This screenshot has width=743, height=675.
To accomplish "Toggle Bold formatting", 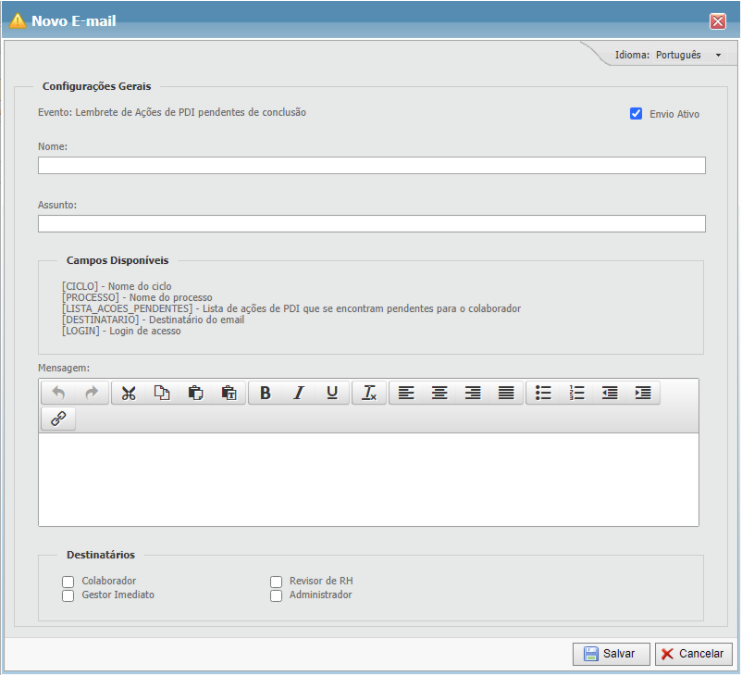I will click(x=265, y=393).
